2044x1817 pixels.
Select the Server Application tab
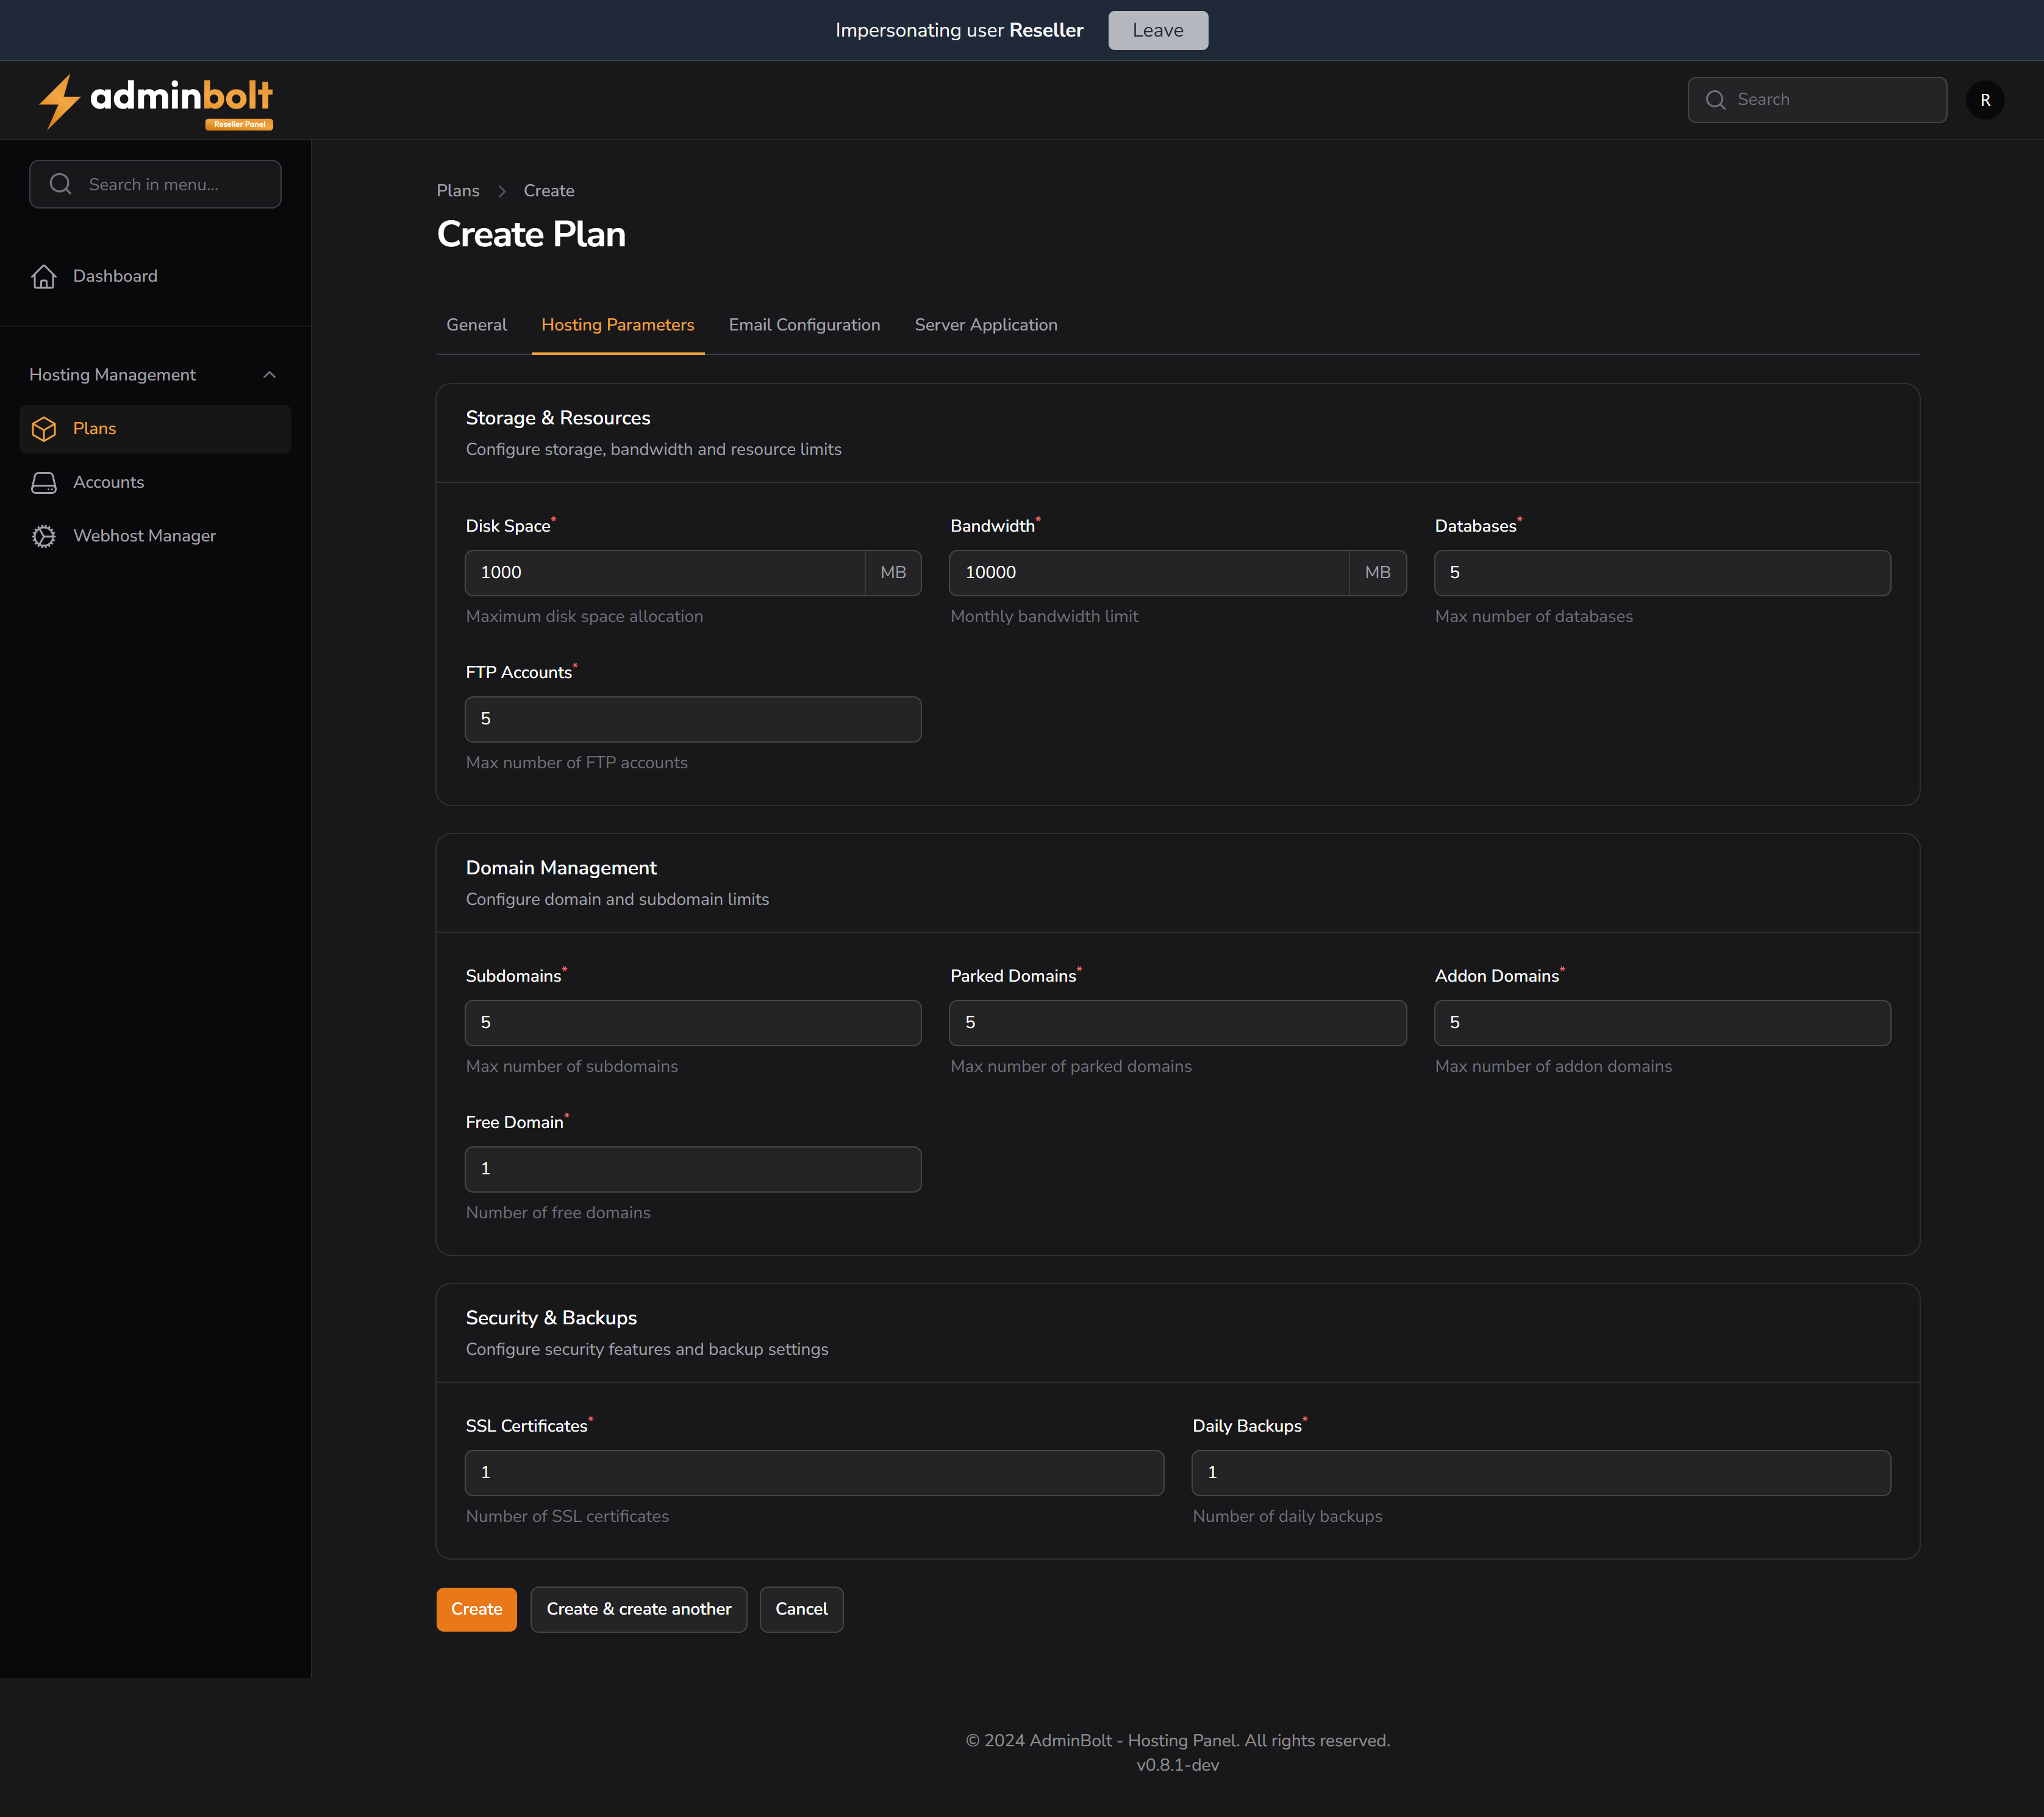pyautogui.click(x=985, y=325)
